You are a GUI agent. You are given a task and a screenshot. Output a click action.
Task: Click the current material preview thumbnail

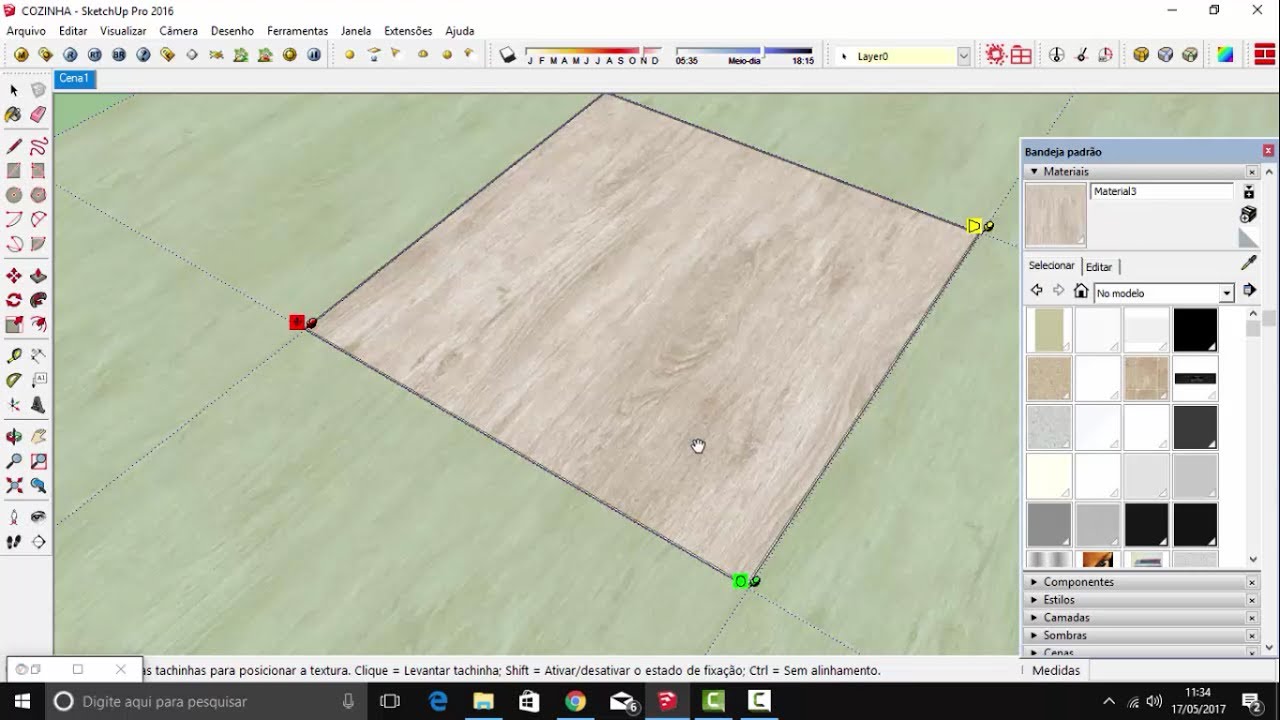click(1055, 214)
